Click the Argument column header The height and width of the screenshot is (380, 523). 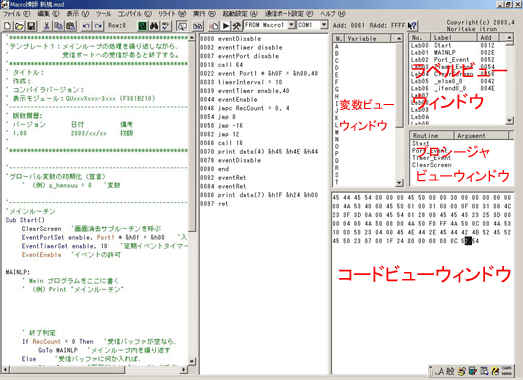(481, 135)
